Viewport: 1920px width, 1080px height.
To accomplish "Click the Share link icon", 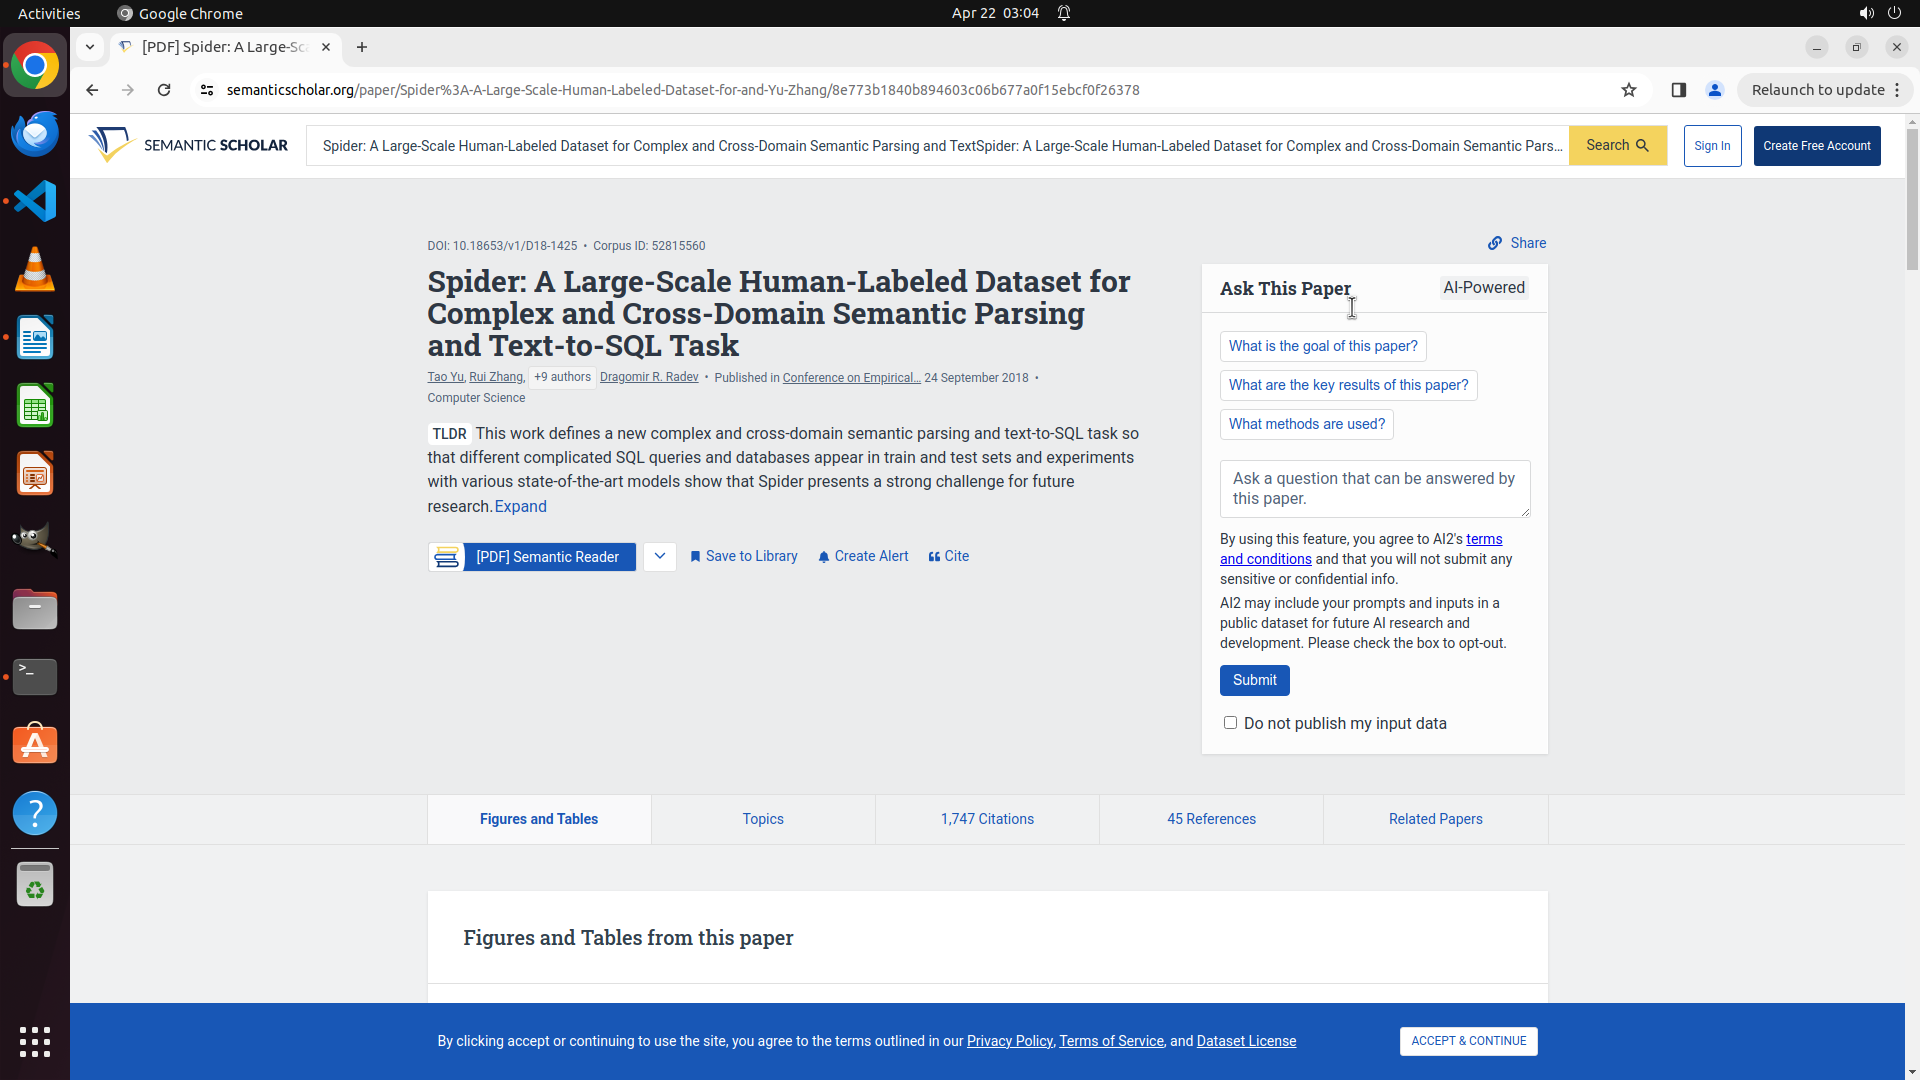I will tap(1495, 243).
